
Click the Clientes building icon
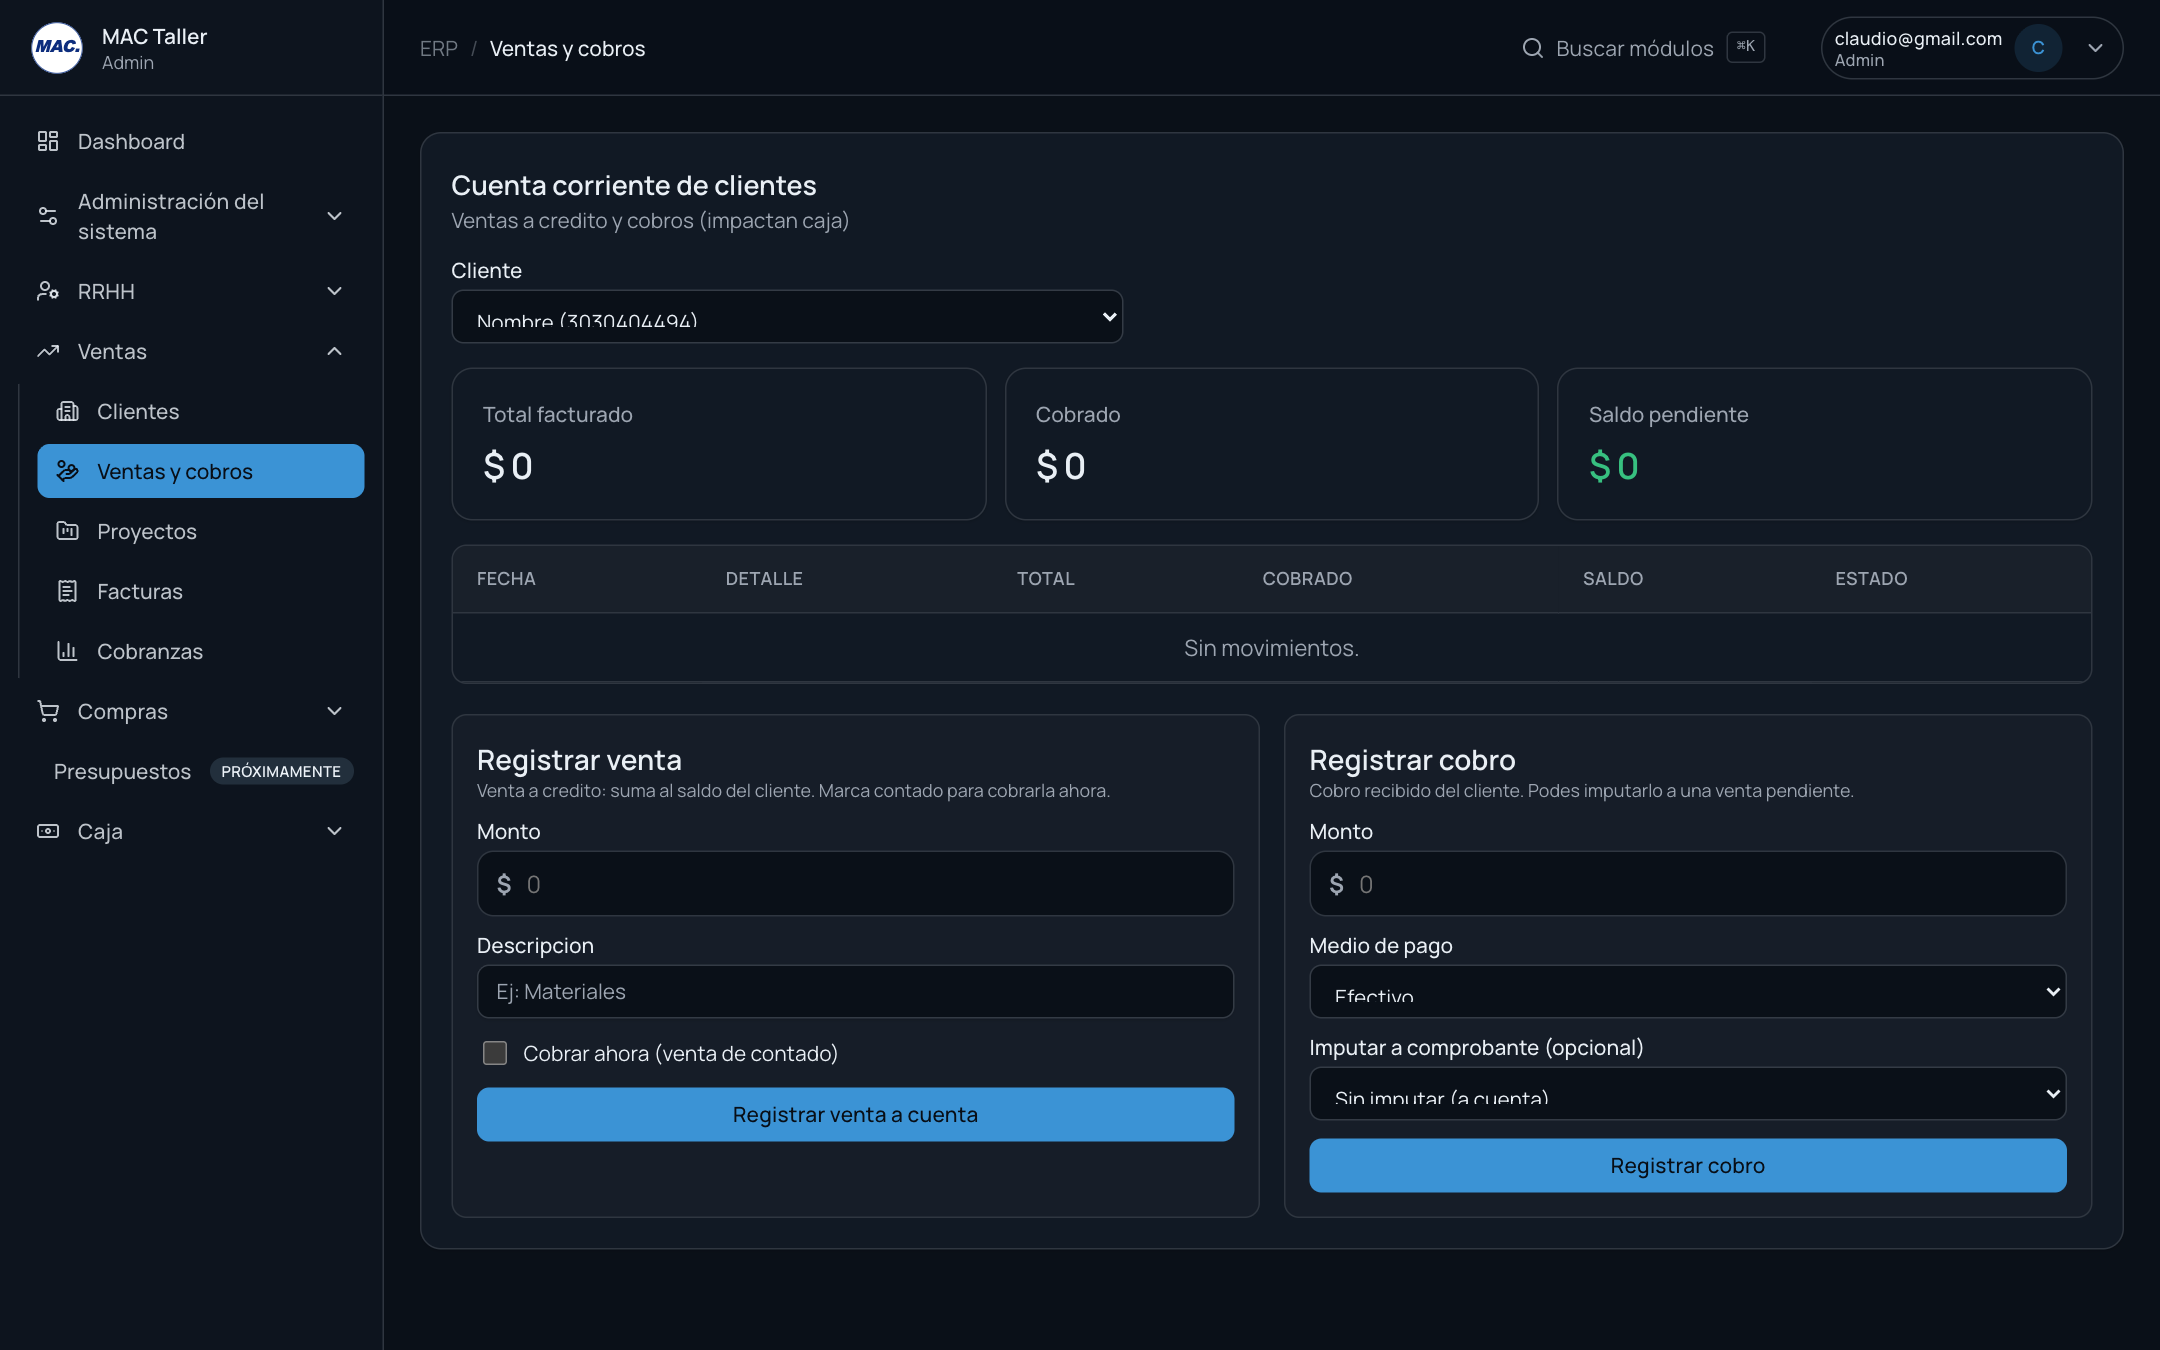click(67, 411)
